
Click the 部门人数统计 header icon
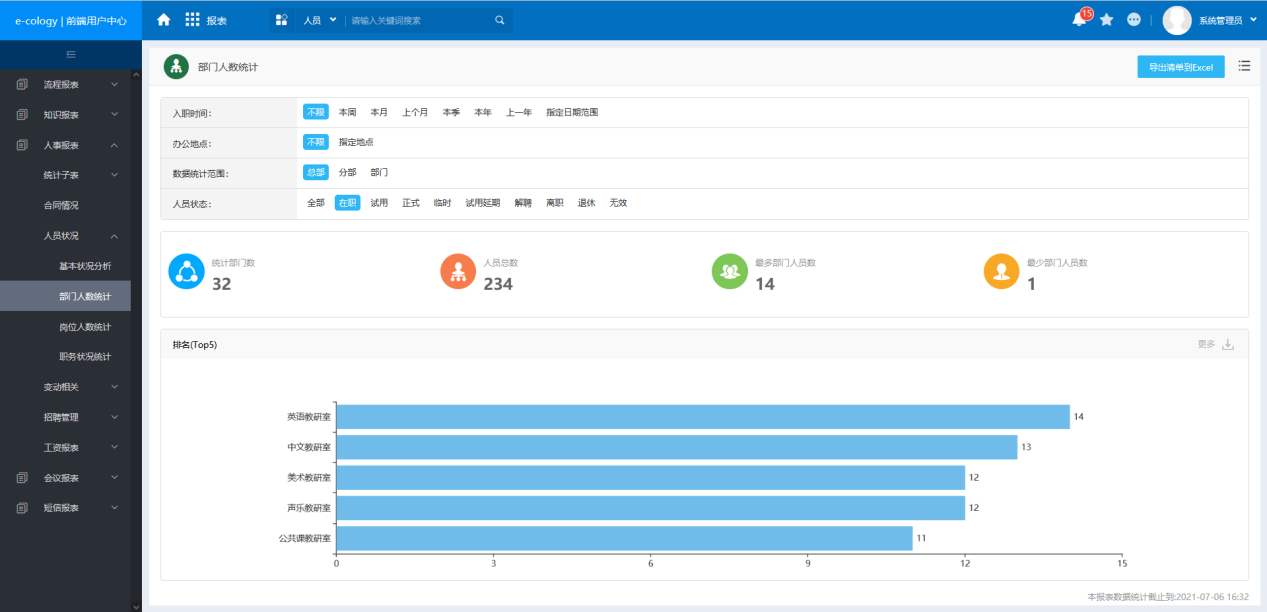[x=176, y=67]
